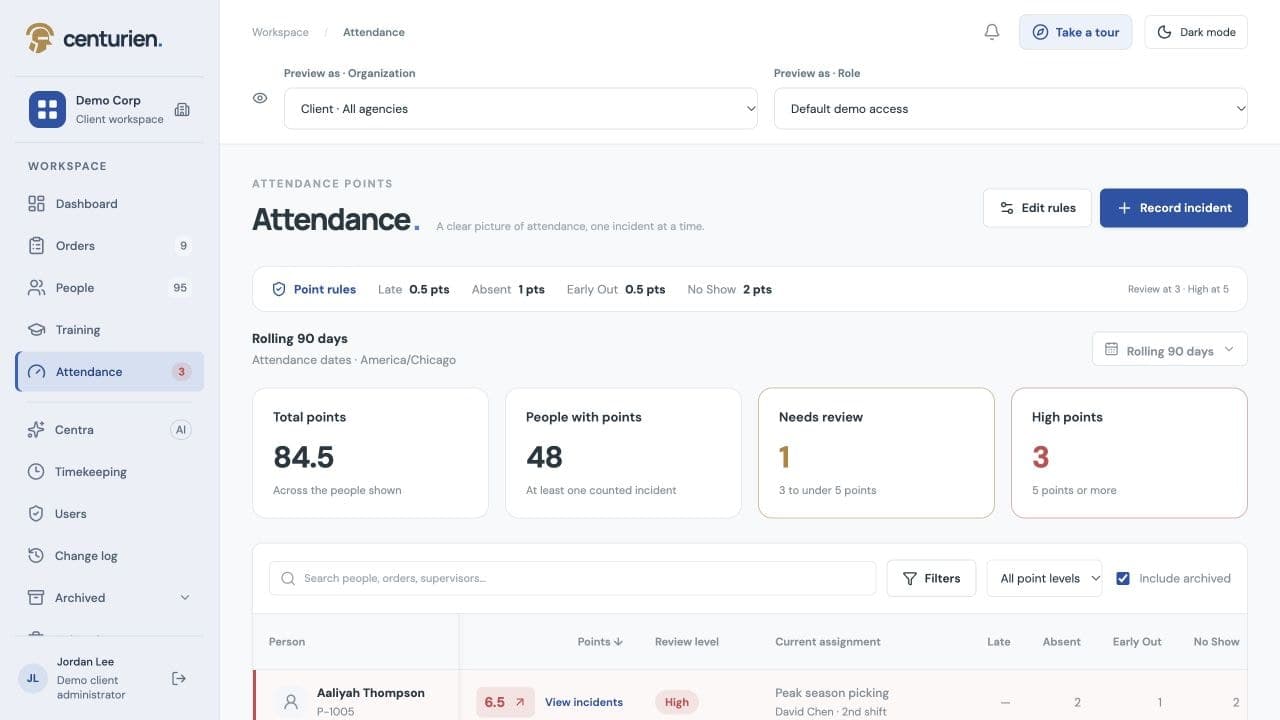Open the Preview as Organization dropdown
Screen dimensions: 1280x720
521,108
